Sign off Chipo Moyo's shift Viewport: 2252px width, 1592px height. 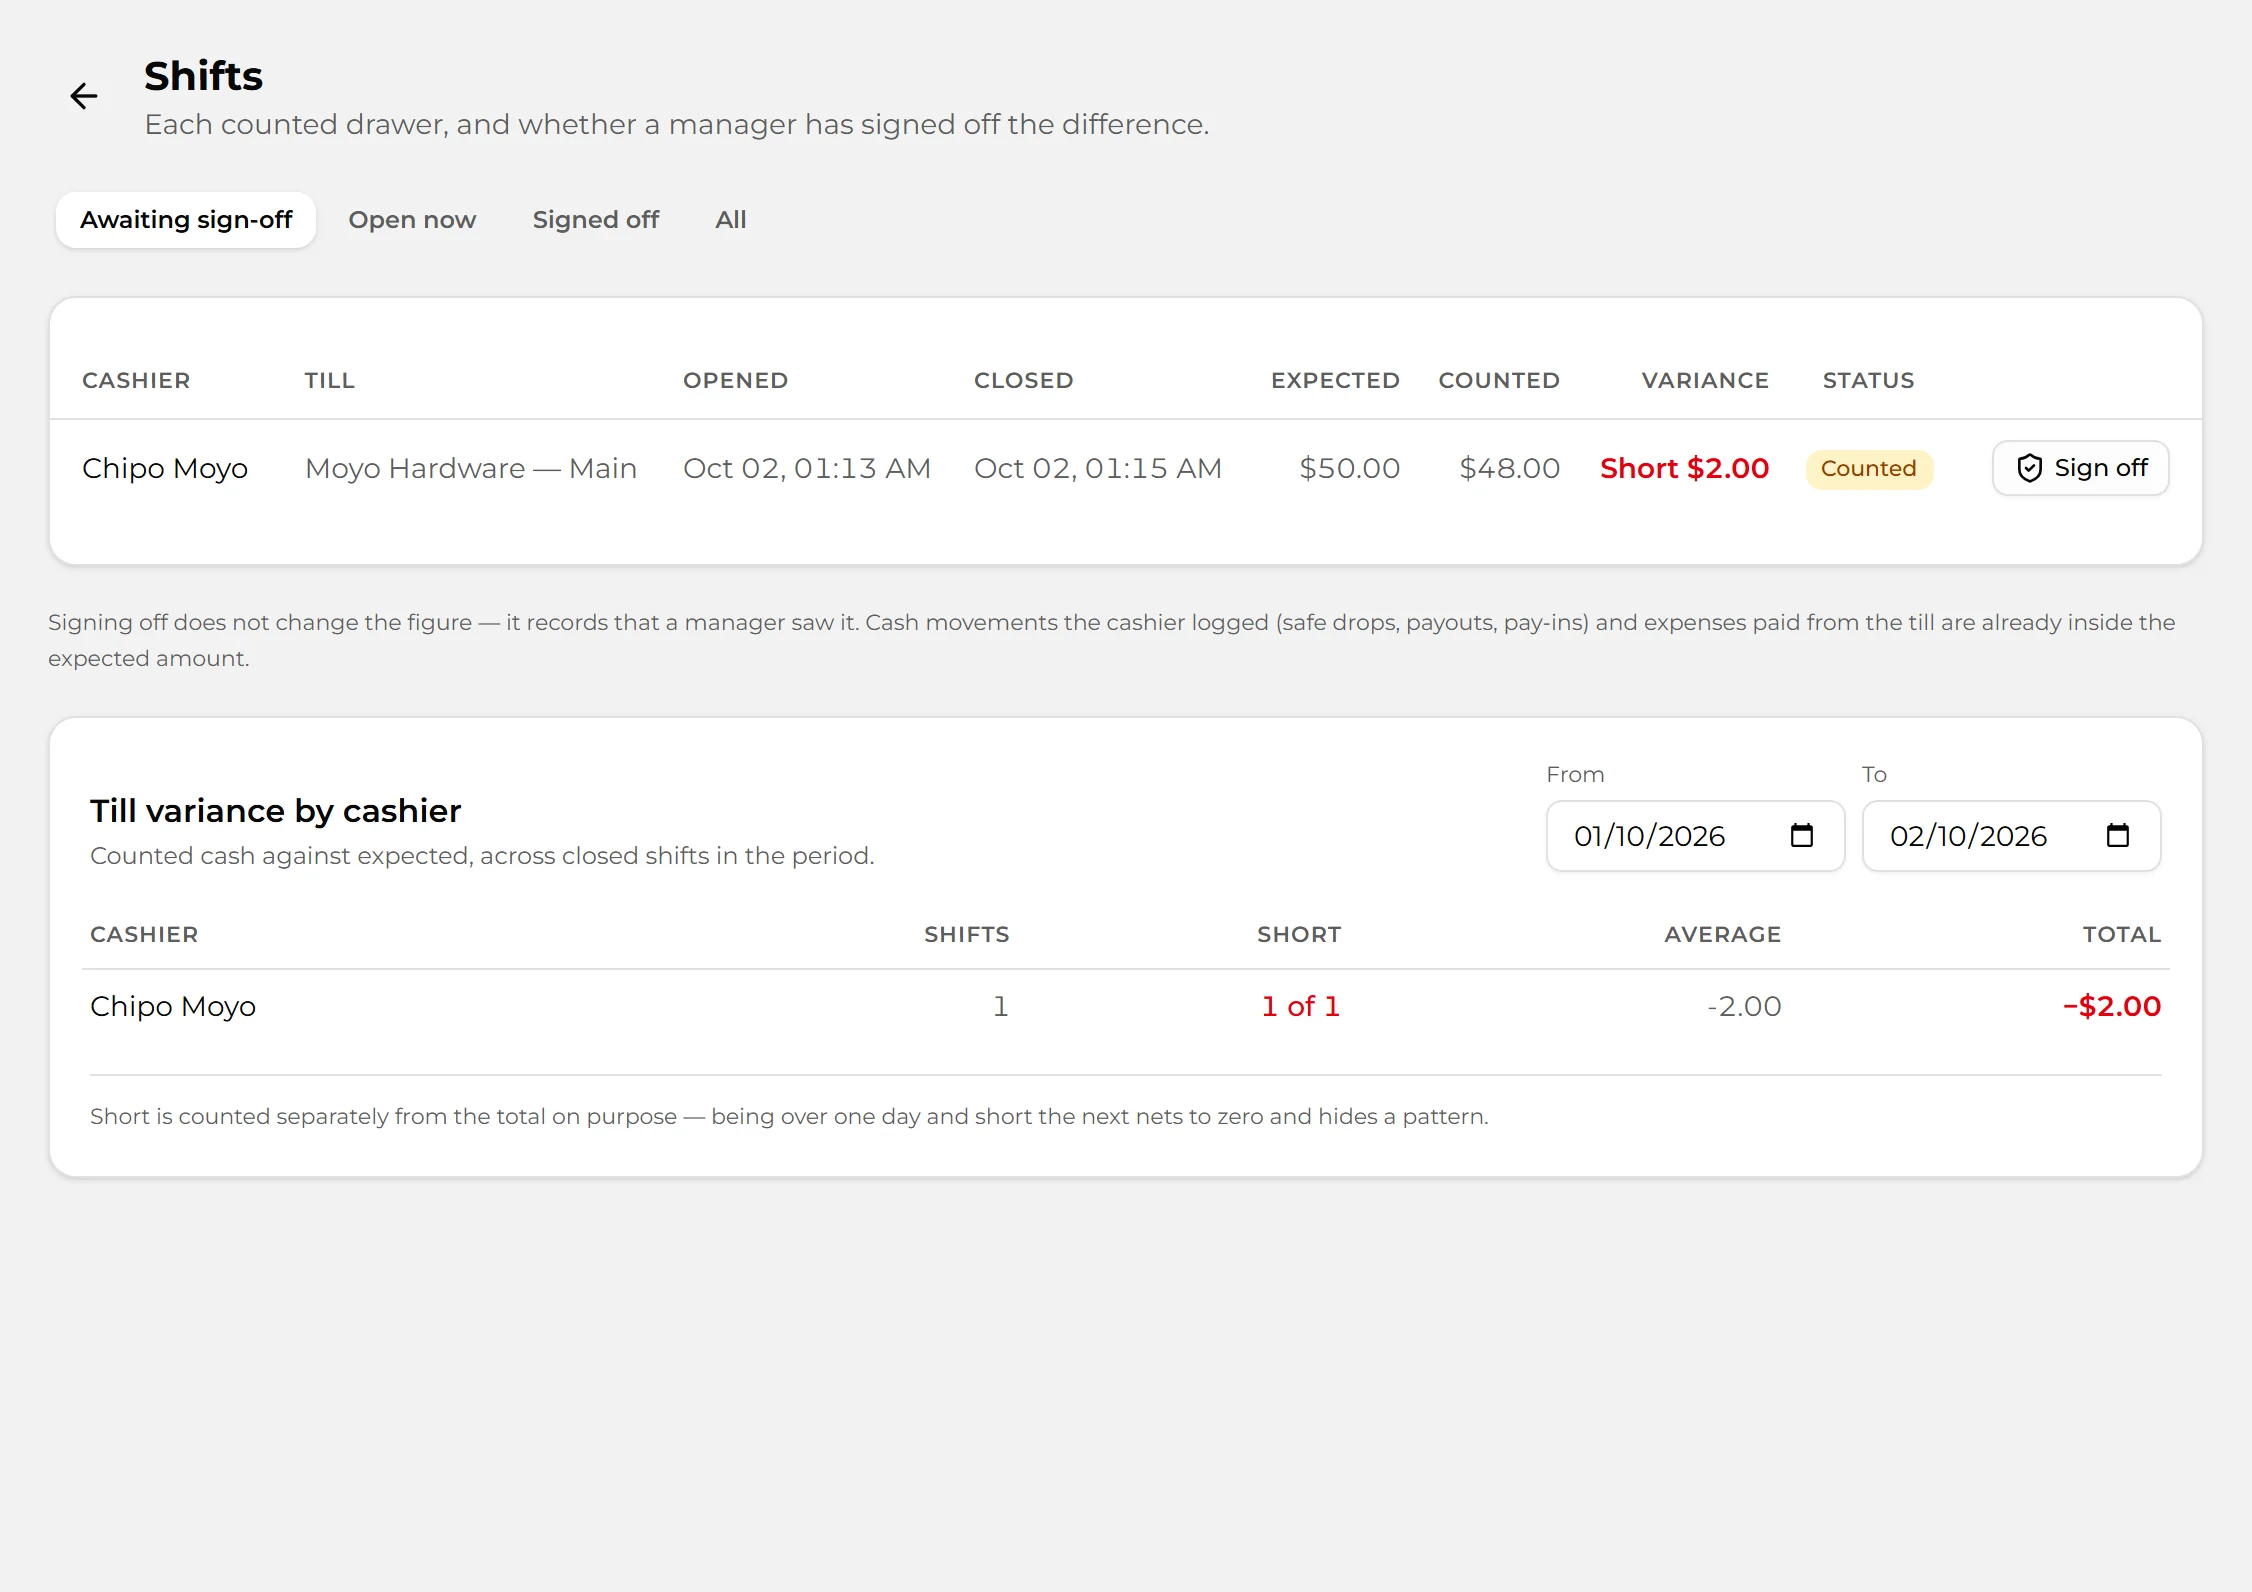2080,468
